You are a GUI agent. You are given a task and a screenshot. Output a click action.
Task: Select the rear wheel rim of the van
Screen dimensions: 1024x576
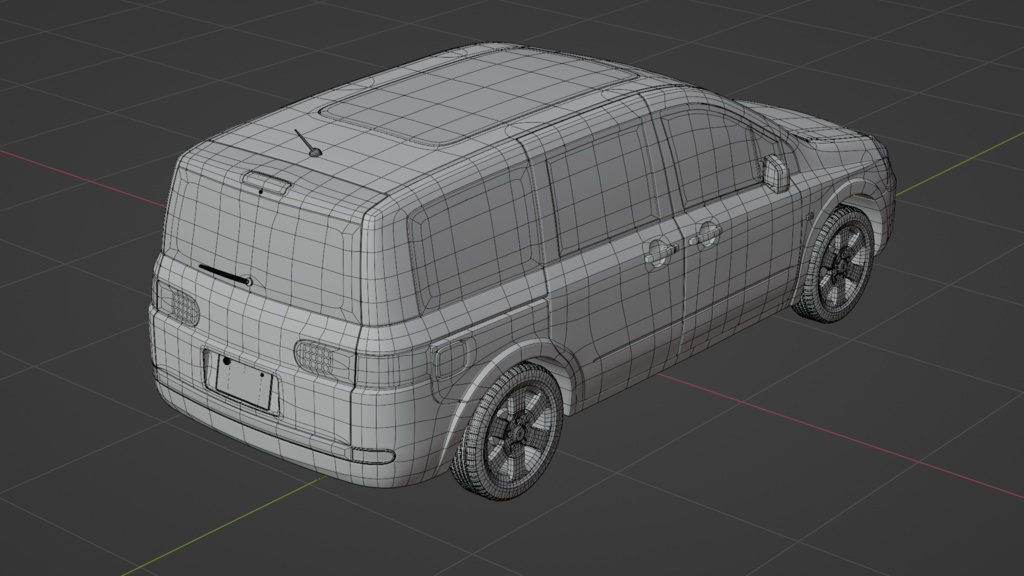pyautogui.click(x=519, y=432)
